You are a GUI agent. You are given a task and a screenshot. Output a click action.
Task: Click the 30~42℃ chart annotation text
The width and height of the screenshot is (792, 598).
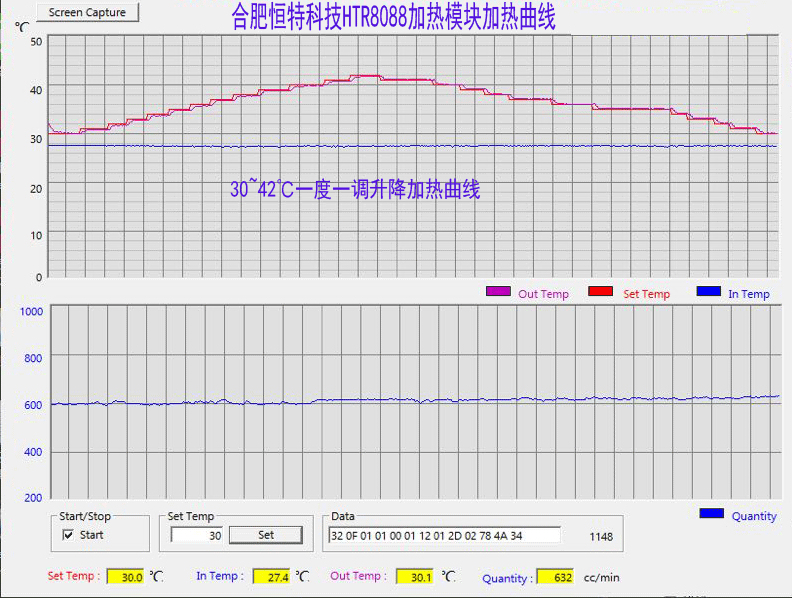click(355, 190)
